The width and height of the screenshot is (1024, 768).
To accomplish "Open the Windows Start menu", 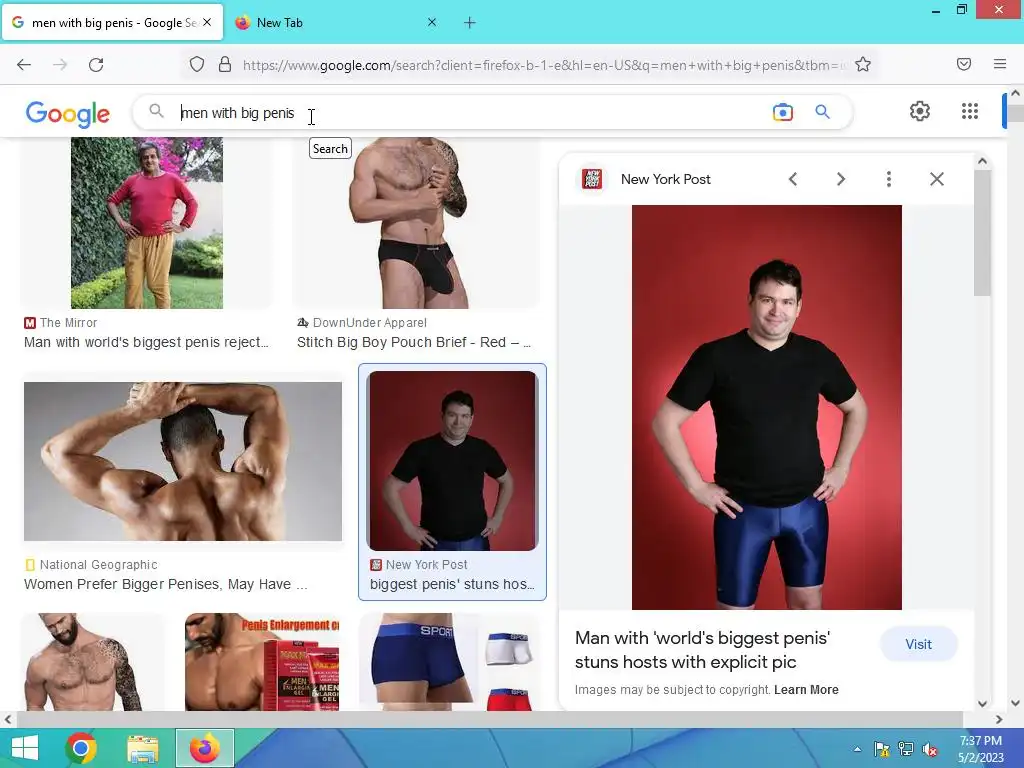I will pos(25,748).
